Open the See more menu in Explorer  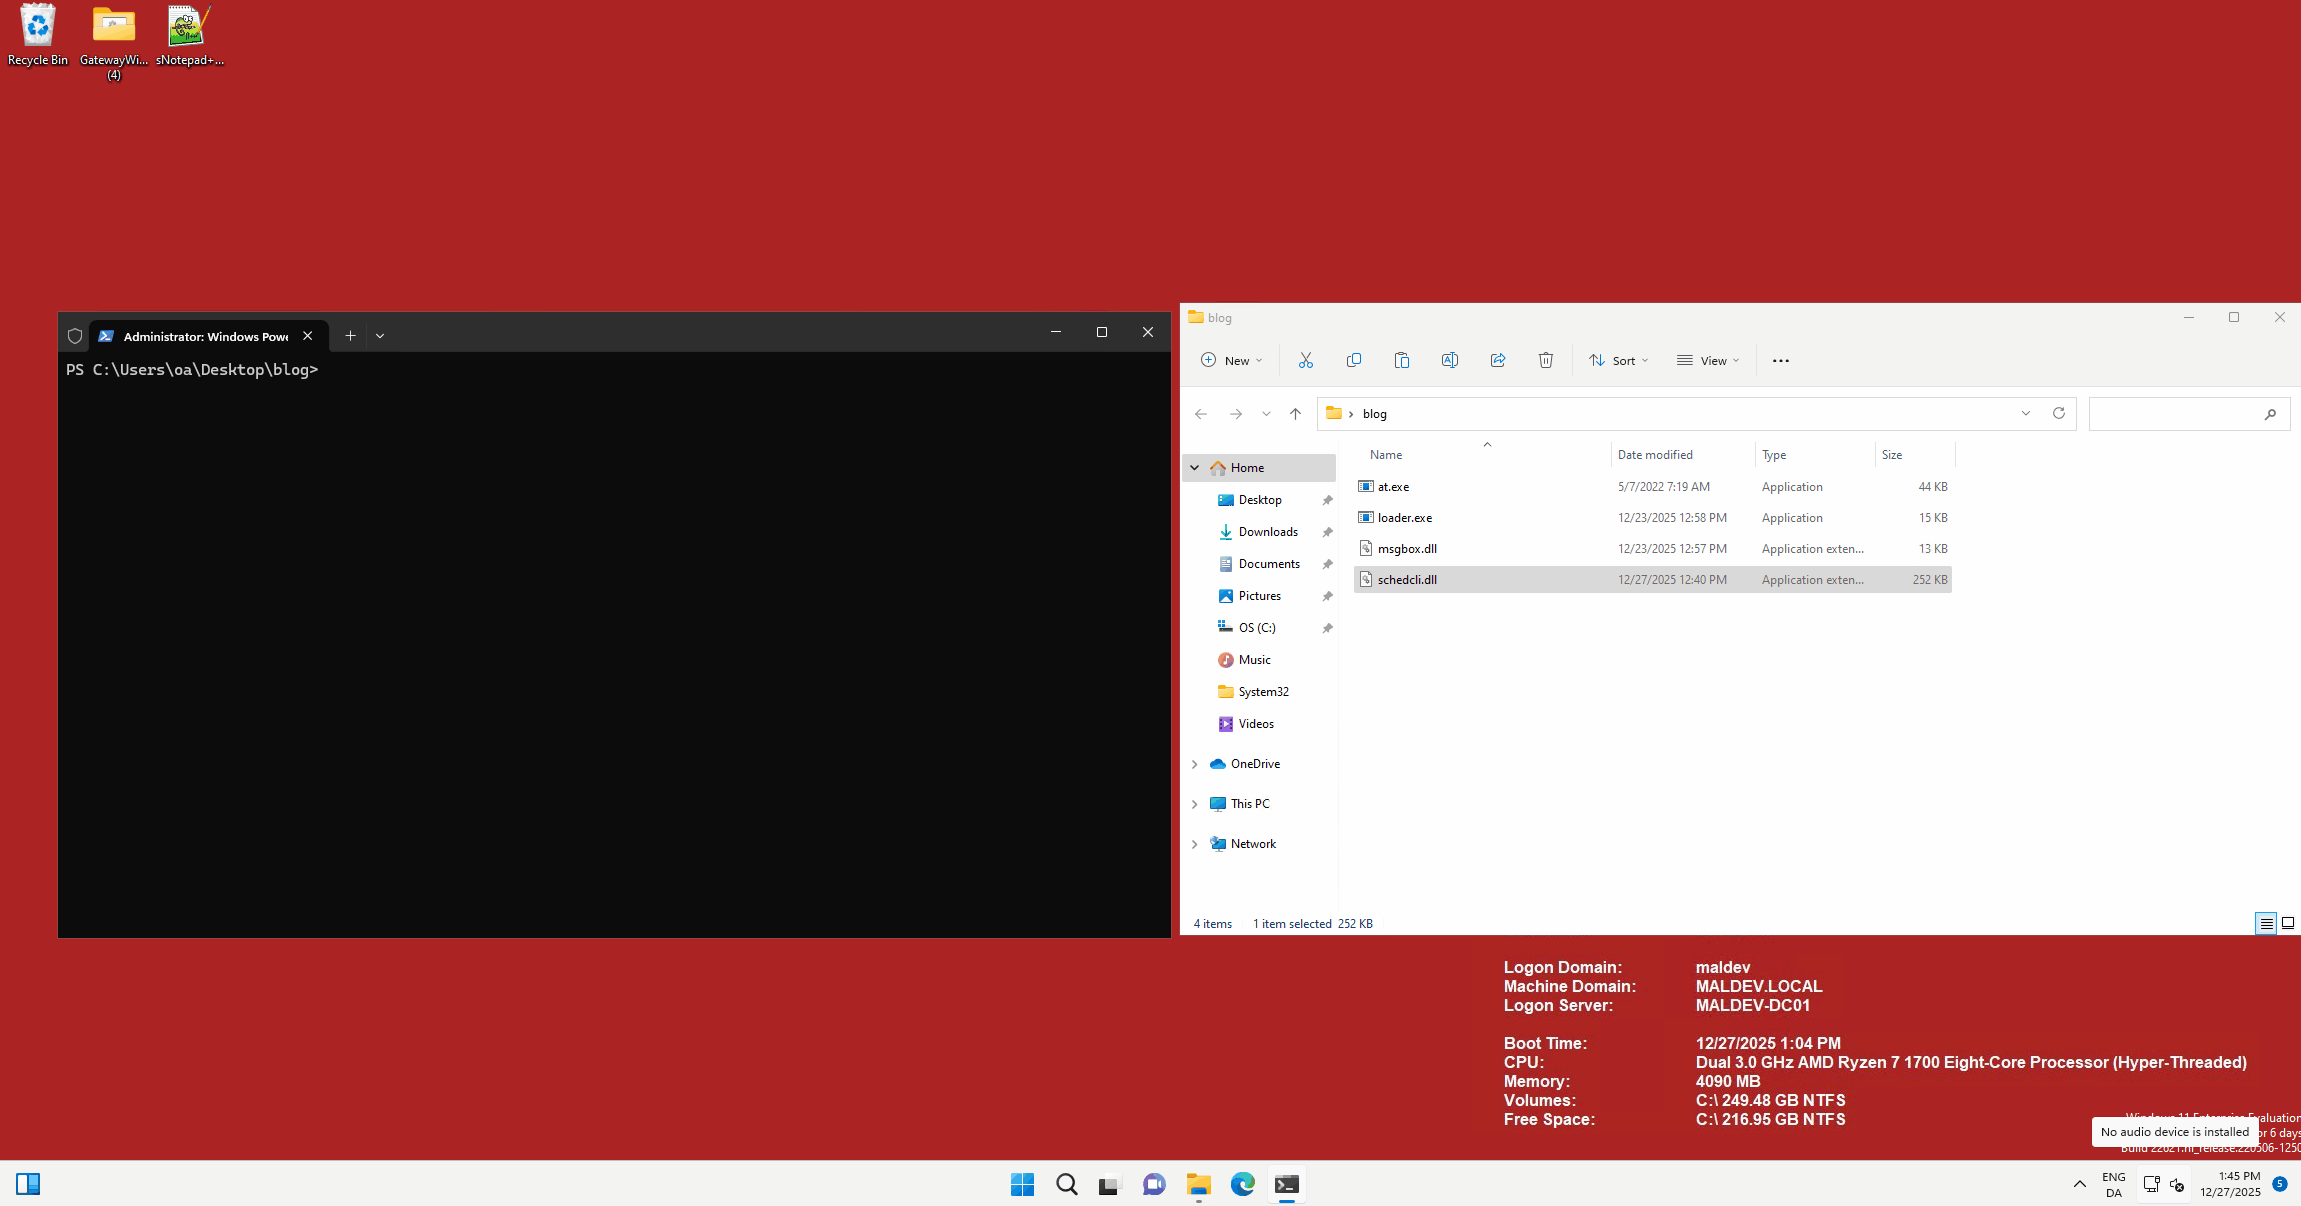1780,360
